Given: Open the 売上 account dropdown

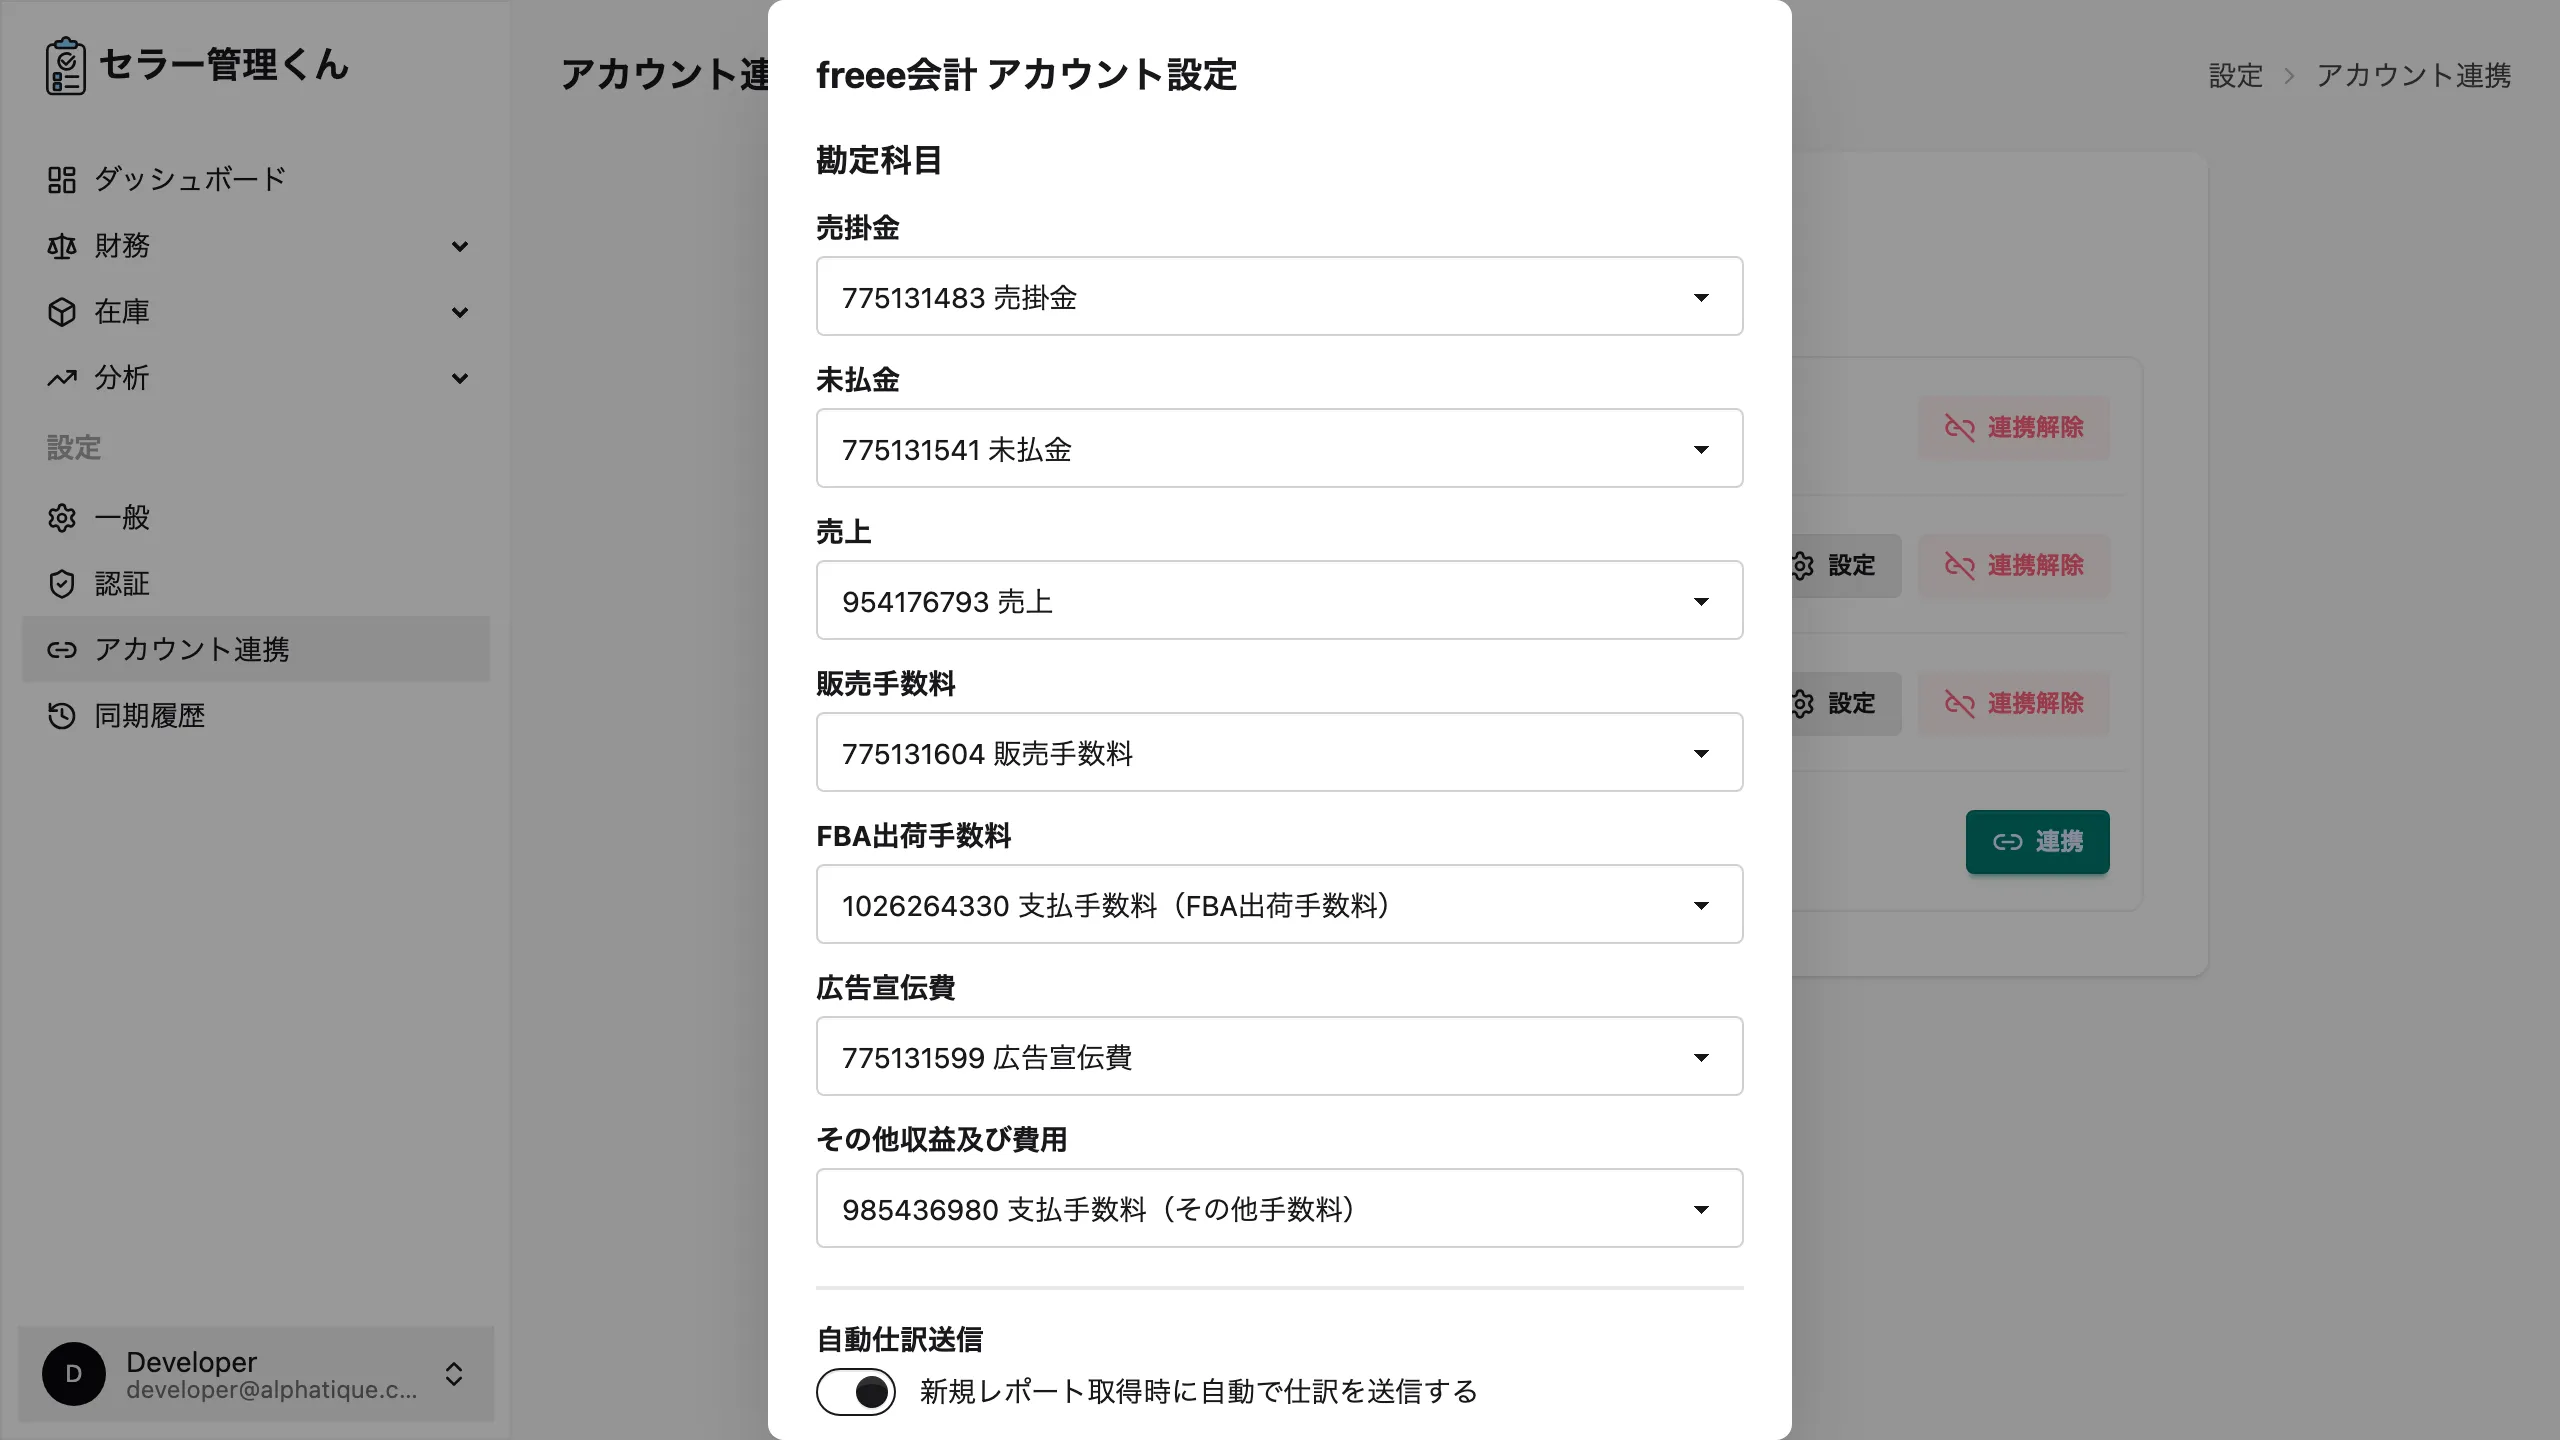Looking at the screenshot, I should 1280,600.
